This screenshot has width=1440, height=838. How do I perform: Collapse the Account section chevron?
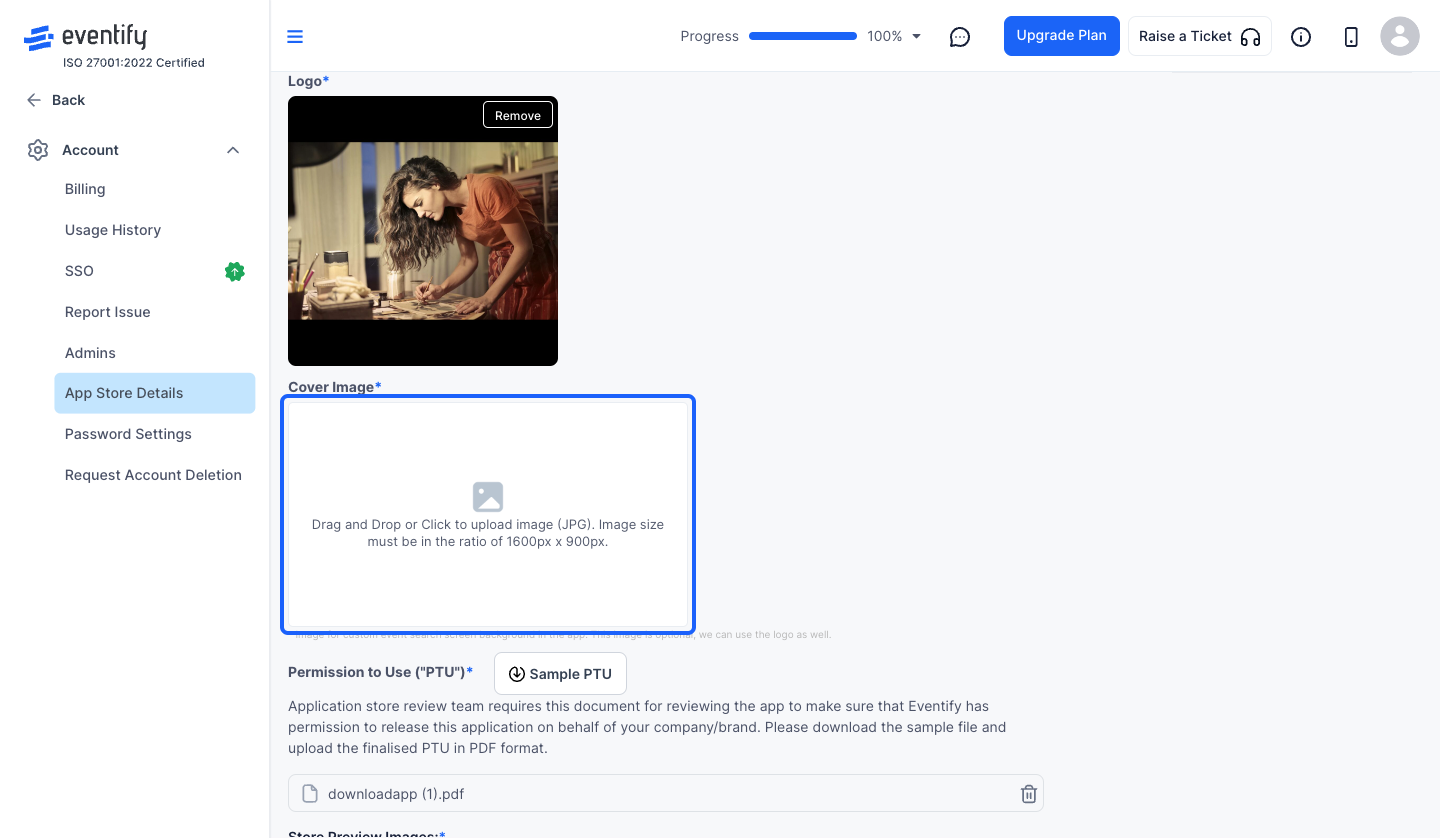233,150
